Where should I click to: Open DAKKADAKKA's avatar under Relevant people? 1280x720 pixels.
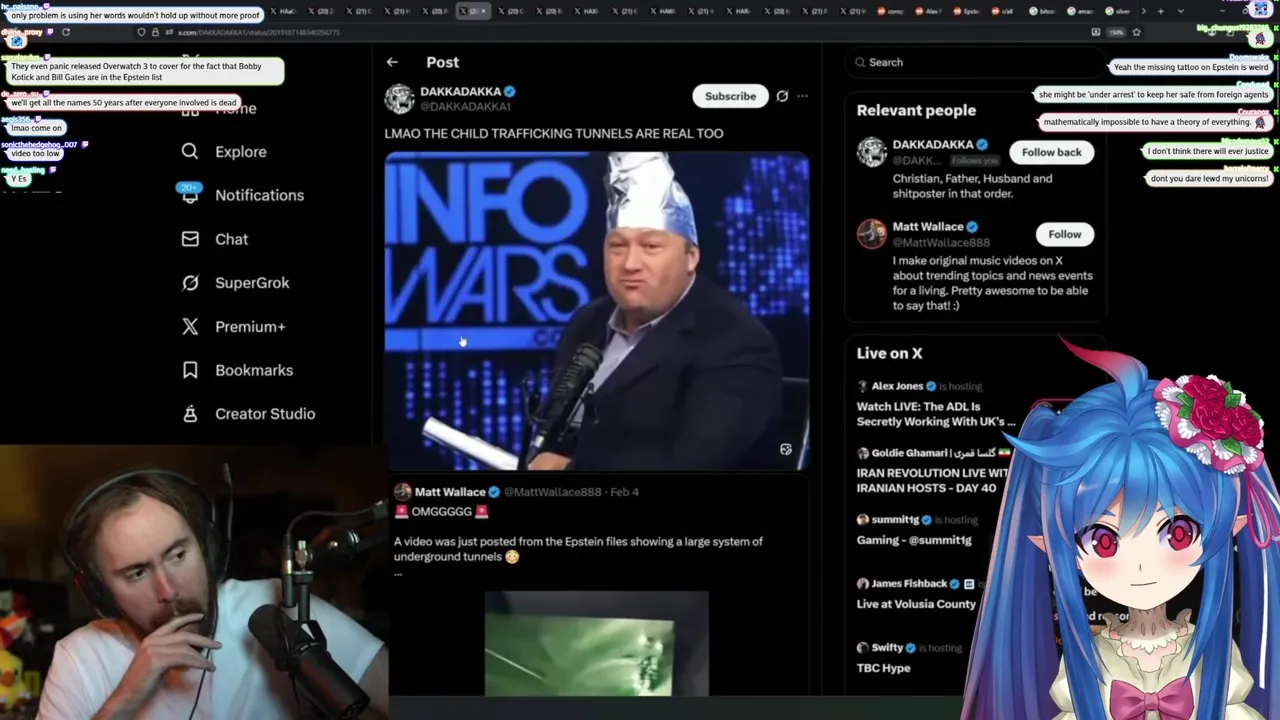pyautogui.click(x=871, y=152)
